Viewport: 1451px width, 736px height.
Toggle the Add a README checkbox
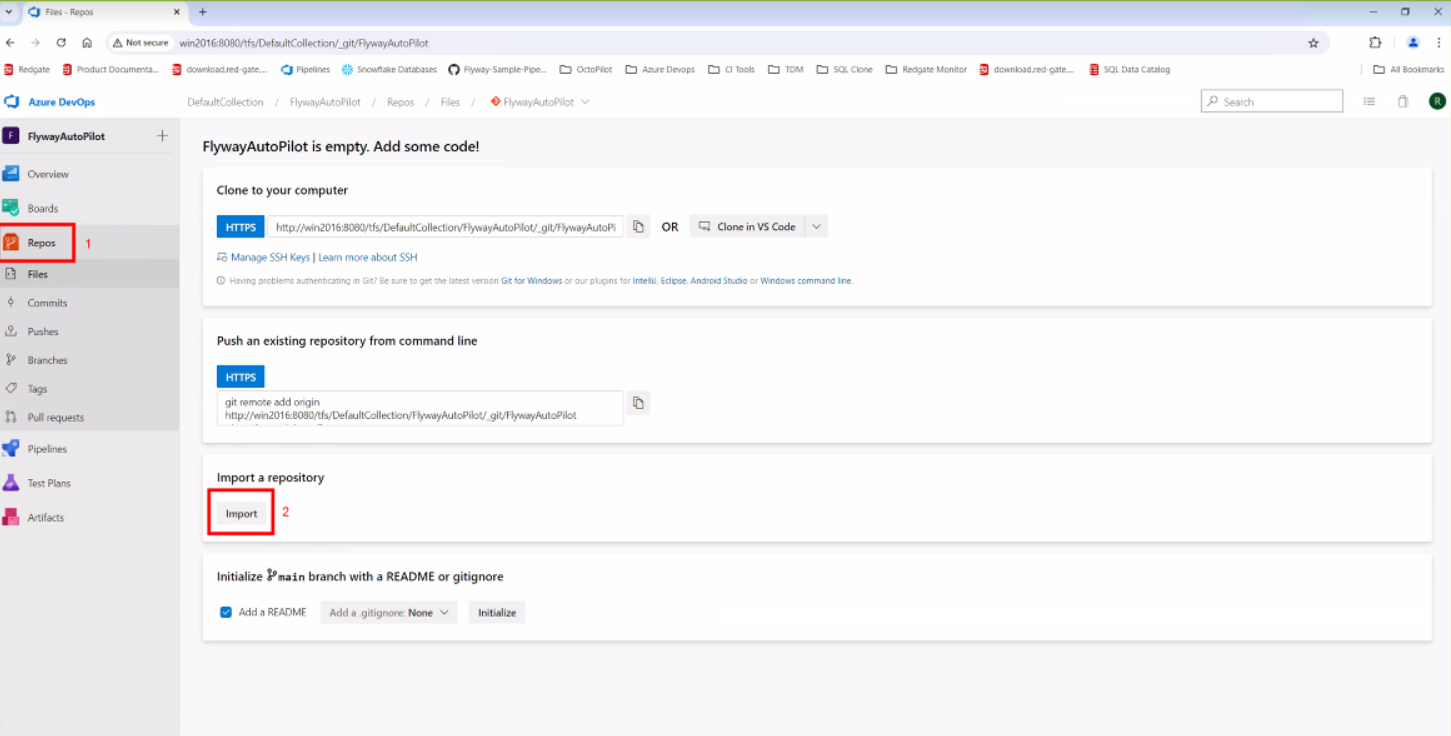click(x=226, y=612)
